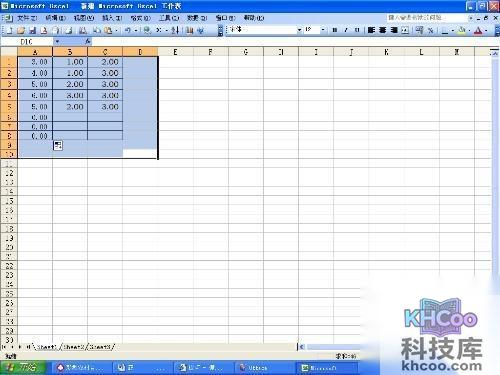The image size is (500, 375).
Task: Click the AutoSum sigma icon
Action: (x=159, y=30)
